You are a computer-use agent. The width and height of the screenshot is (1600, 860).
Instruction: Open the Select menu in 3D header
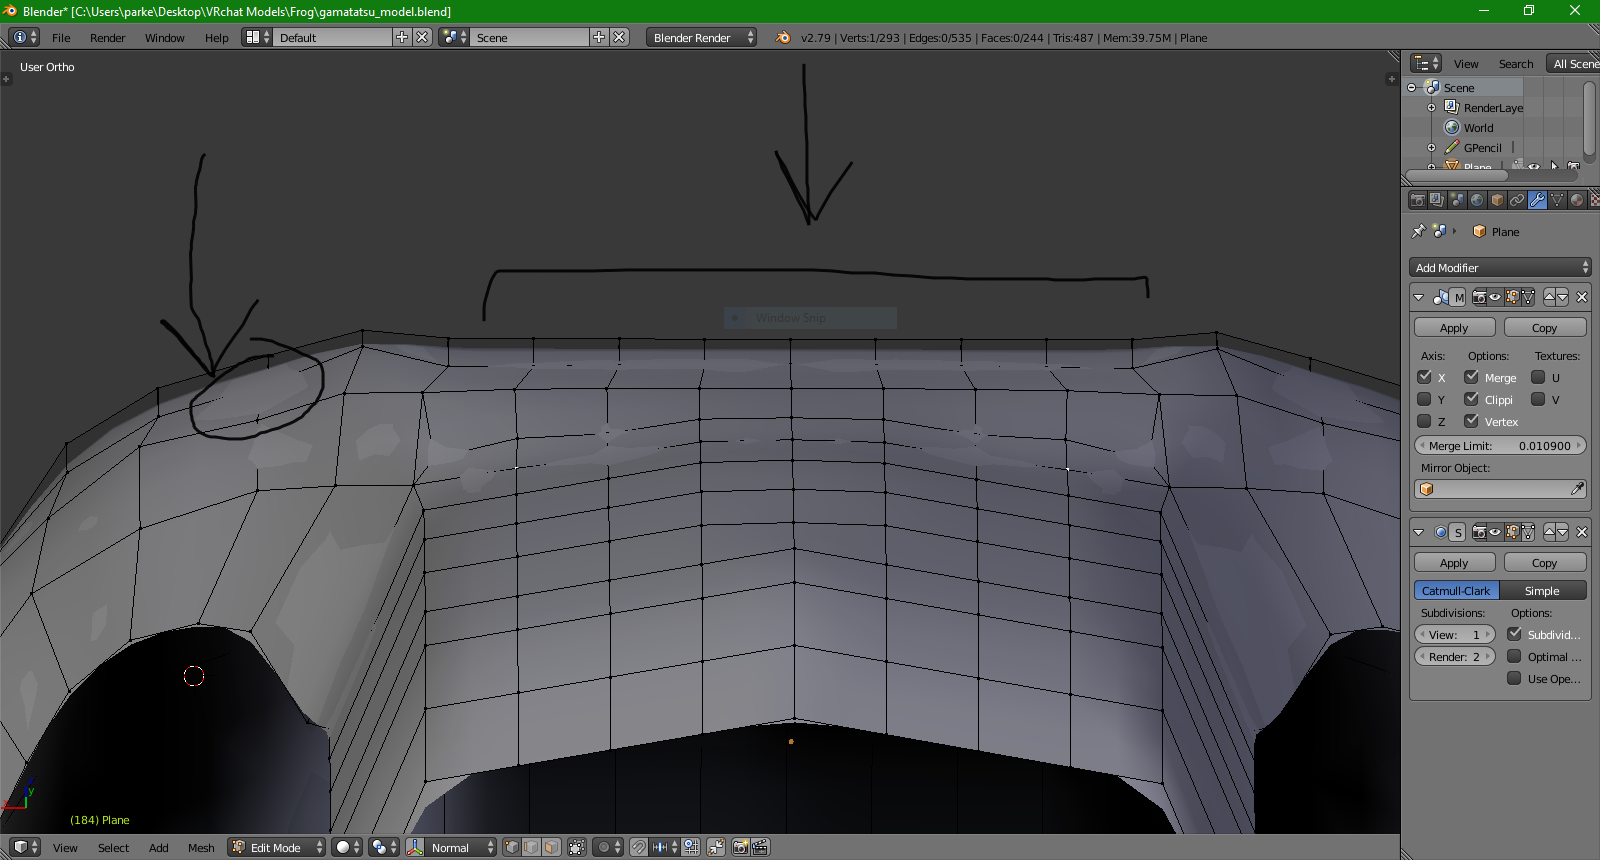pyautogui.click(x=113, y=847)
